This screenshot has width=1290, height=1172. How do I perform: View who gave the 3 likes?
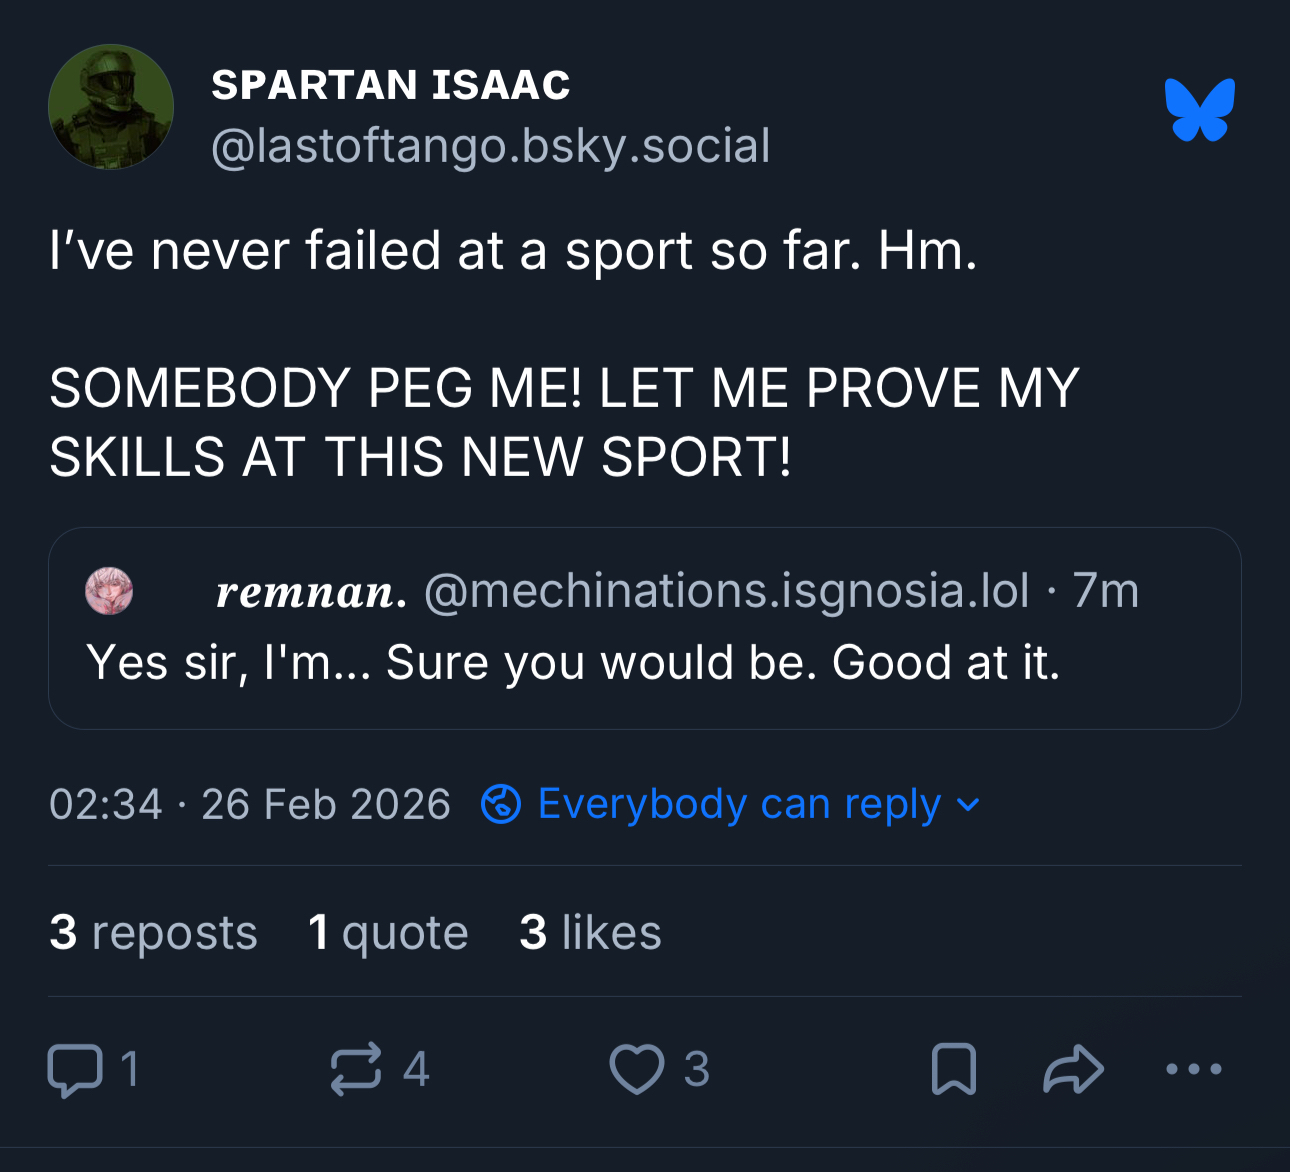(590, 932)
